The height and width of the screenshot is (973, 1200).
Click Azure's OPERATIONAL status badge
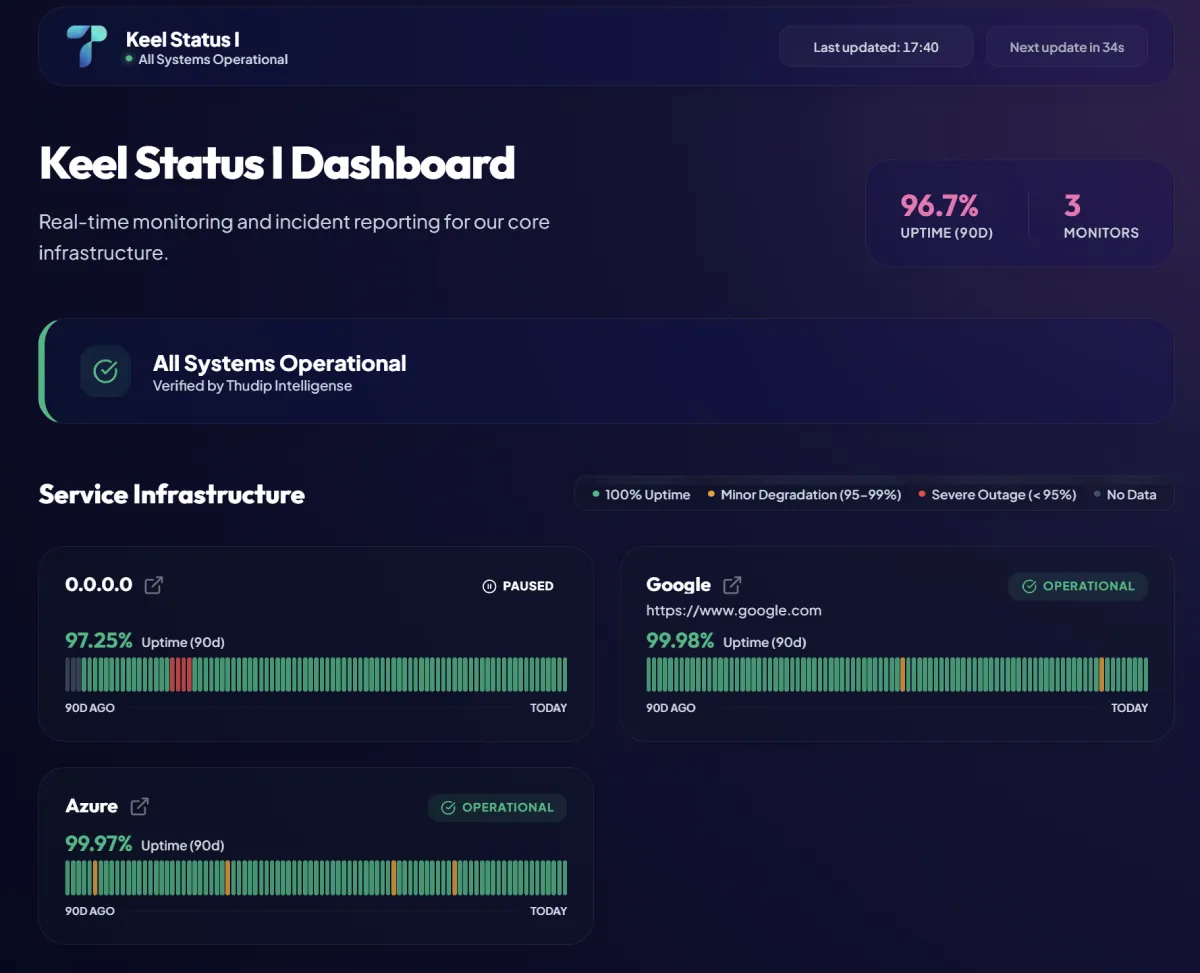(x=497, y=807)
